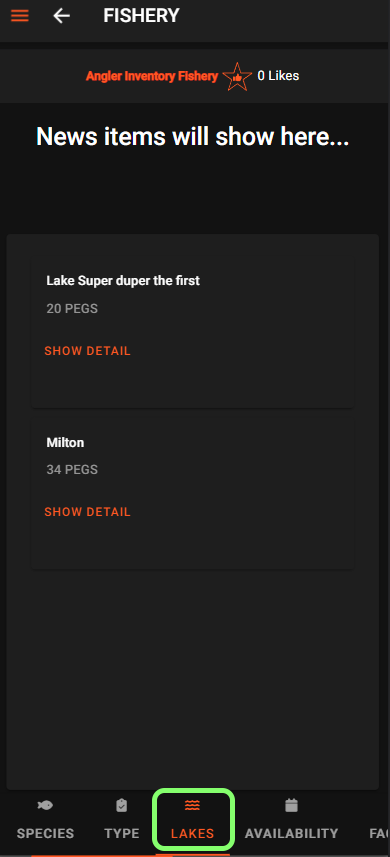
Task: Open the partially visible FAQ tab
Action: pyautogui.click(x=380, y=833)
